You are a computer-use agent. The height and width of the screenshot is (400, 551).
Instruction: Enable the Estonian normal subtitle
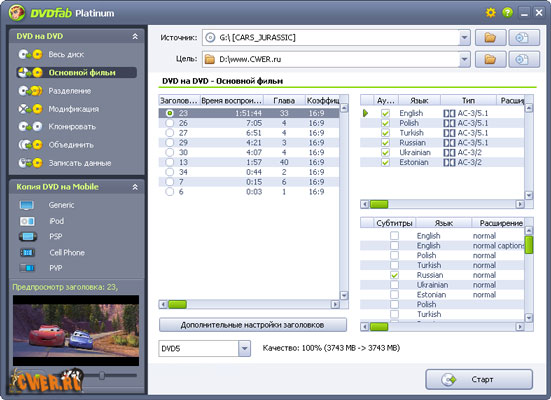[x=395, y=295]
